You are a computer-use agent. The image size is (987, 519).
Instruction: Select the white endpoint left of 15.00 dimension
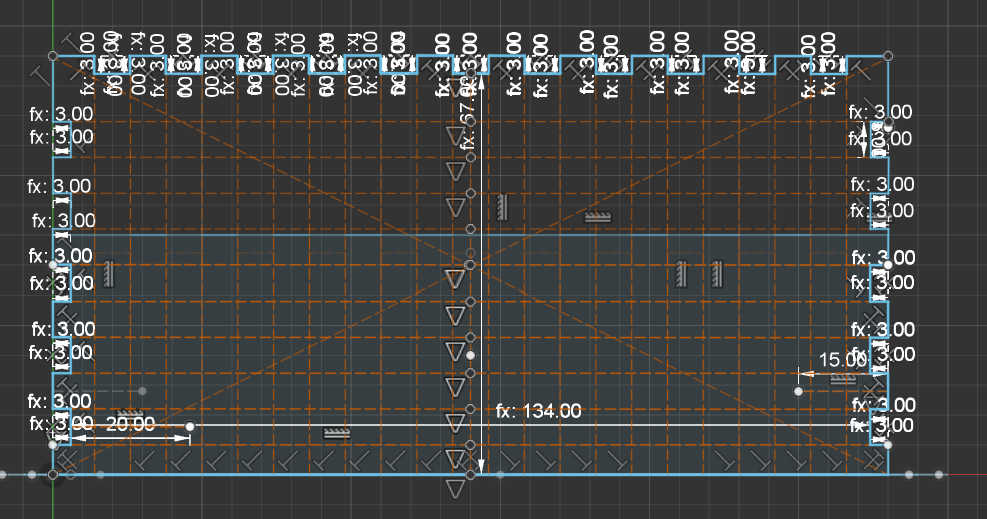pos(798,391)
